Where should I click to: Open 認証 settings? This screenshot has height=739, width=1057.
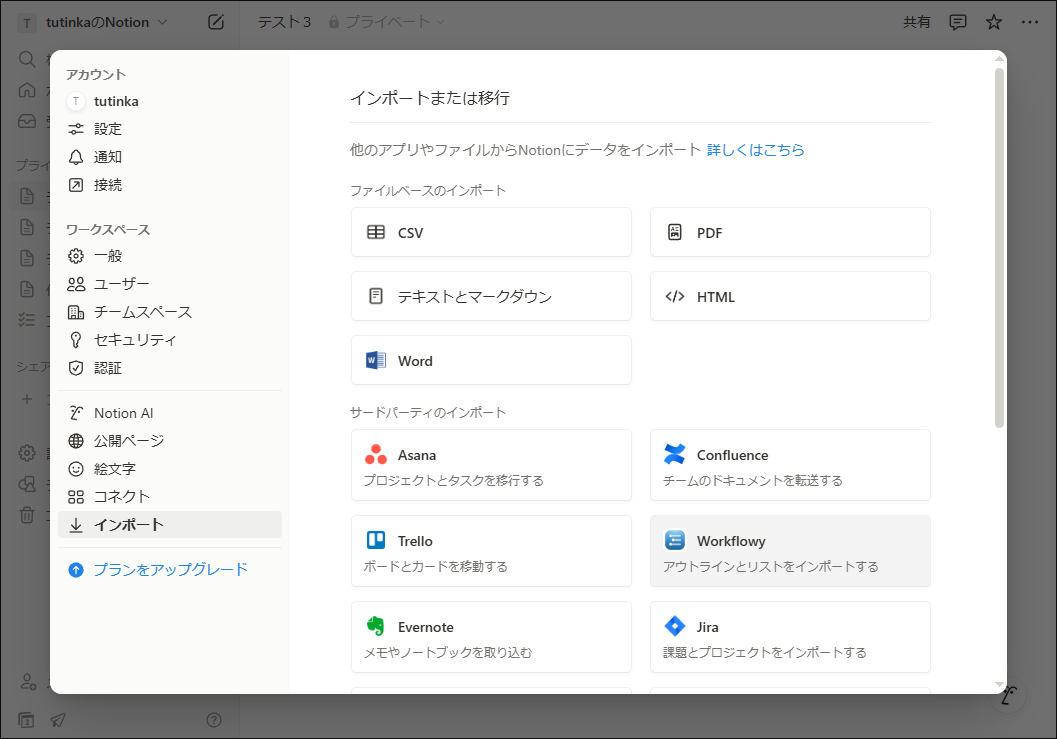(170, 368)
